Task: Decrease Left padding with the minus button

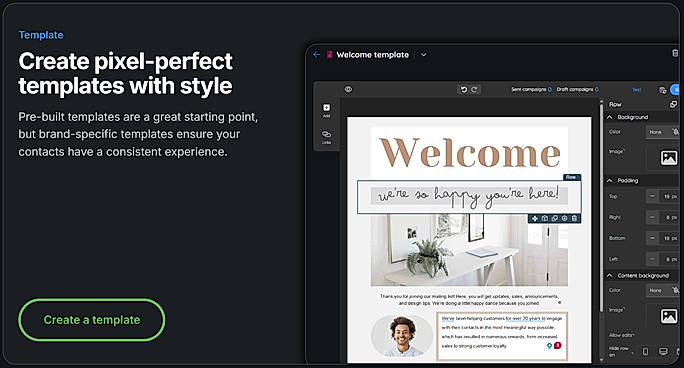Action: (652, 259)
